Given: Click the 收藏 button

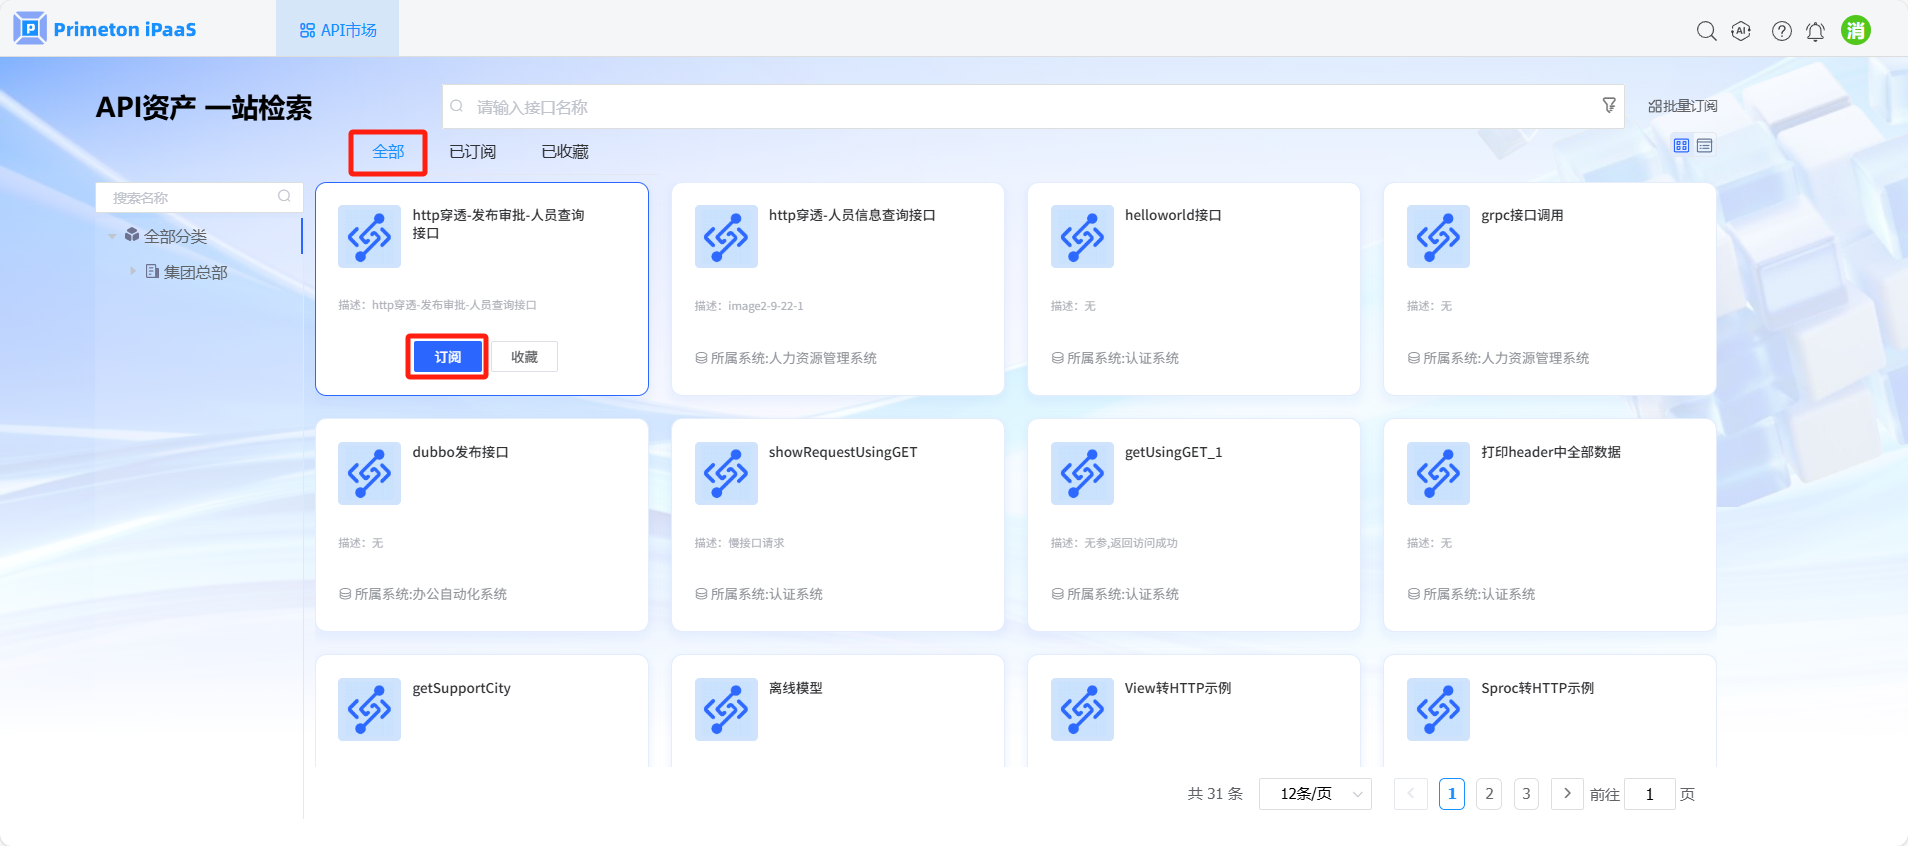Looking at the screenshot, I should click(x=525, y=357).
